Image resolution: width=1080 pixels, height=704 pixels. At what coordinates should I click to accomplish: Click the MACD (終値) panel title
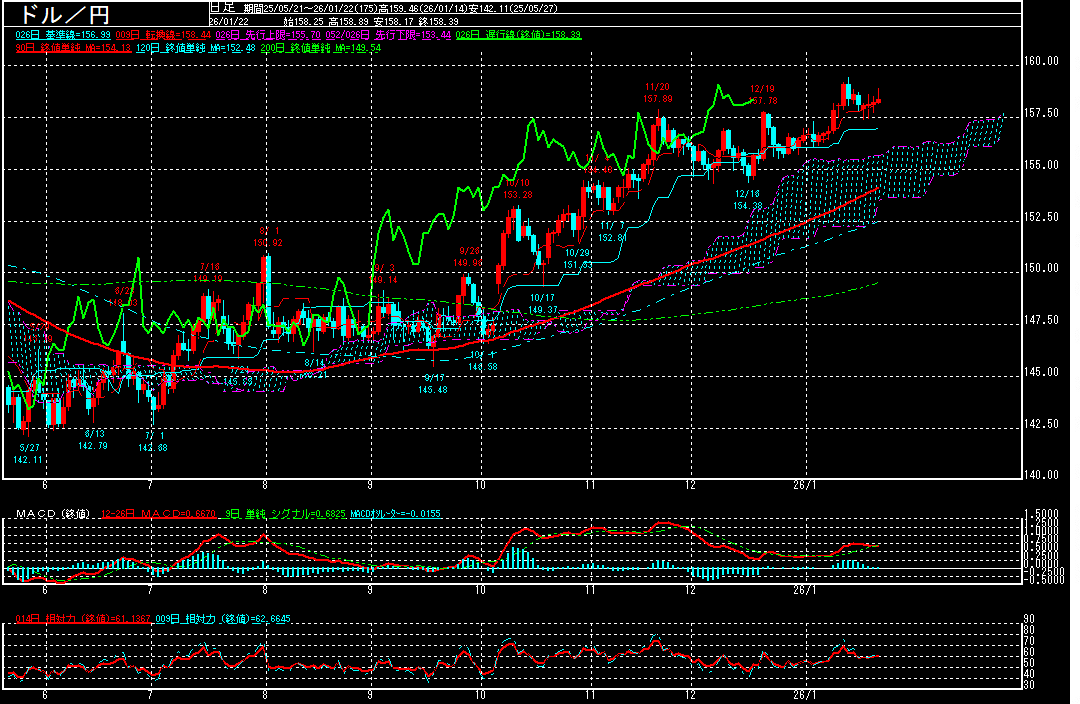pos(50,514)
